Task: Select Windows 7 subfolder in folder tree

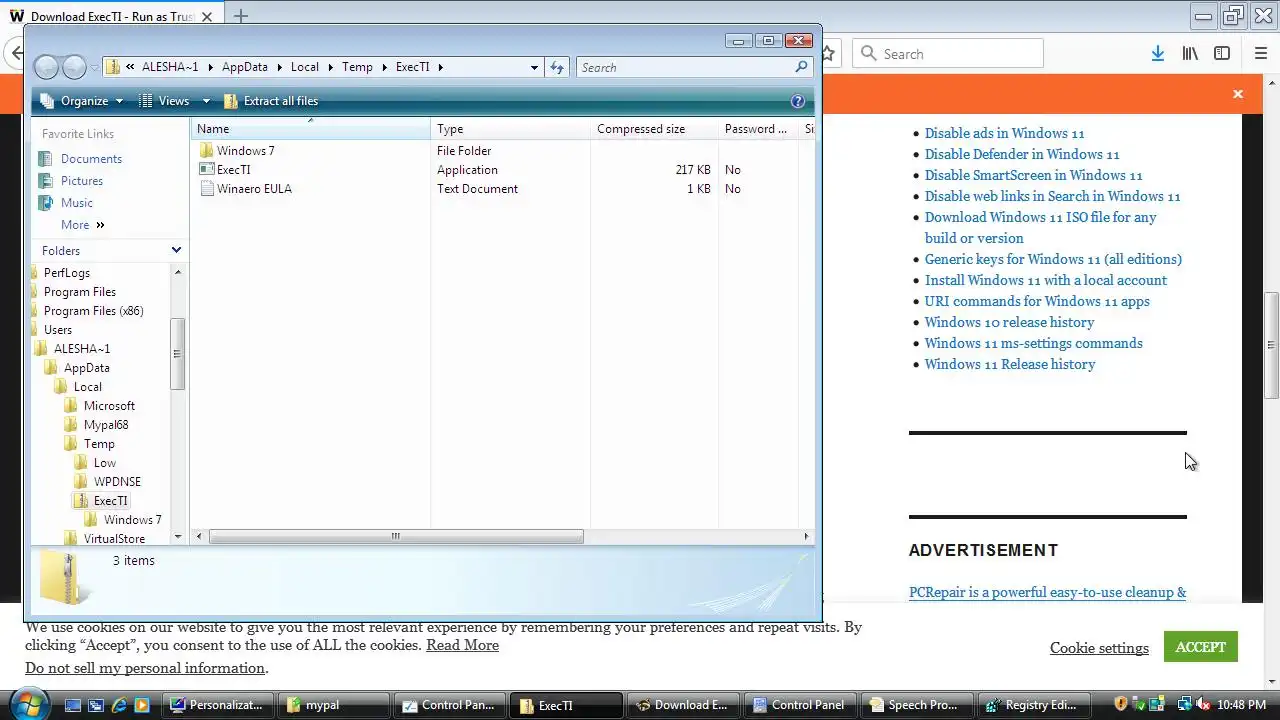Action: [132, 520]
